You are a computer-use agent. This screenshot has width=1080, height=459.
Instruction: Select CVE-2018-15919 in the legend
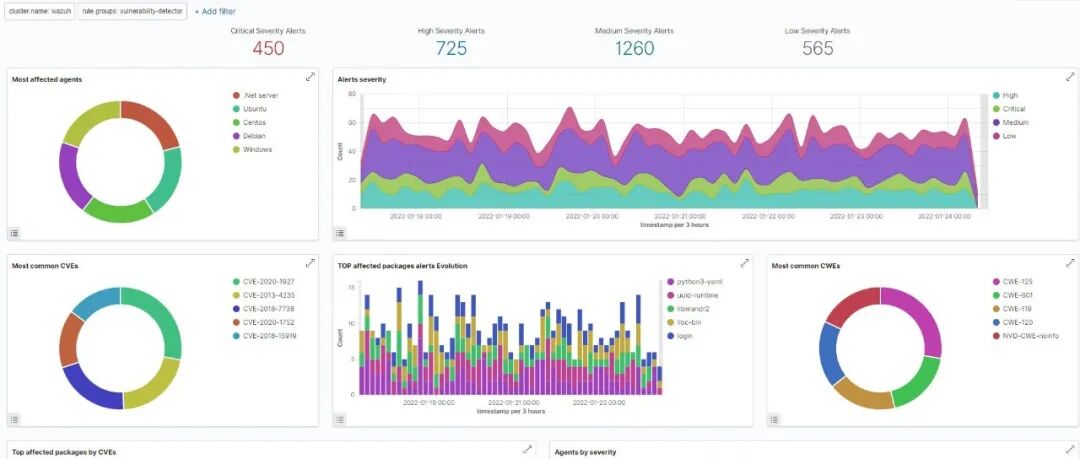(265, 336)
